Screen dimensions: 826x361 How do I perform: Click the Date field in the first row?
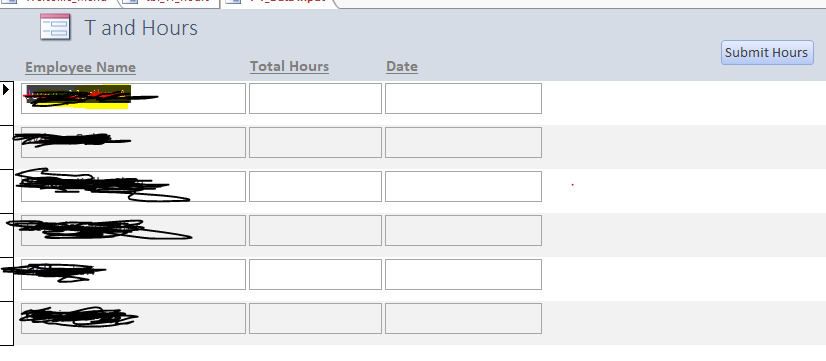pyautogui.click(x=463, y=98)
